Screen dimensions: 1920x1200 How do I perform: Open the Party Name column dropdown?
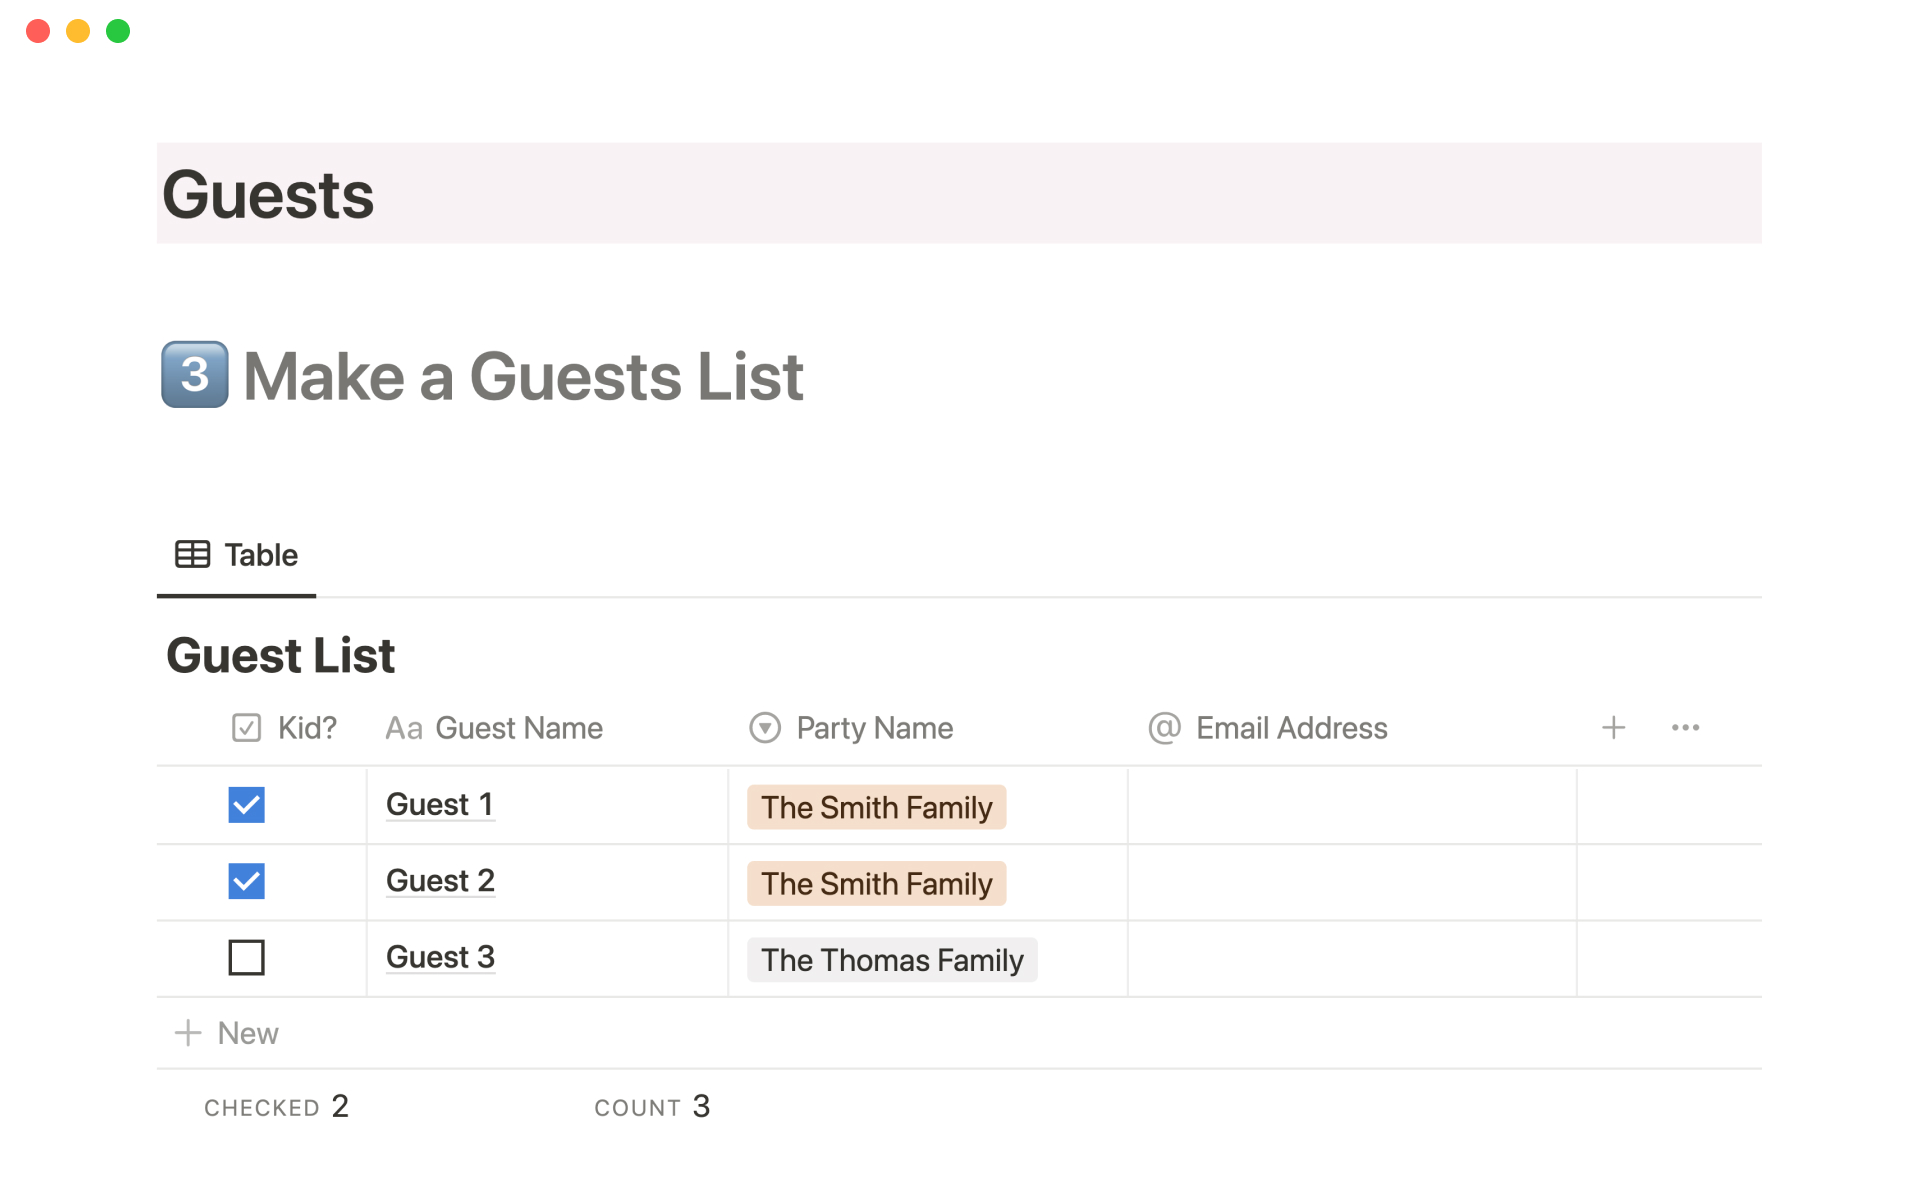tap(852, 728)
